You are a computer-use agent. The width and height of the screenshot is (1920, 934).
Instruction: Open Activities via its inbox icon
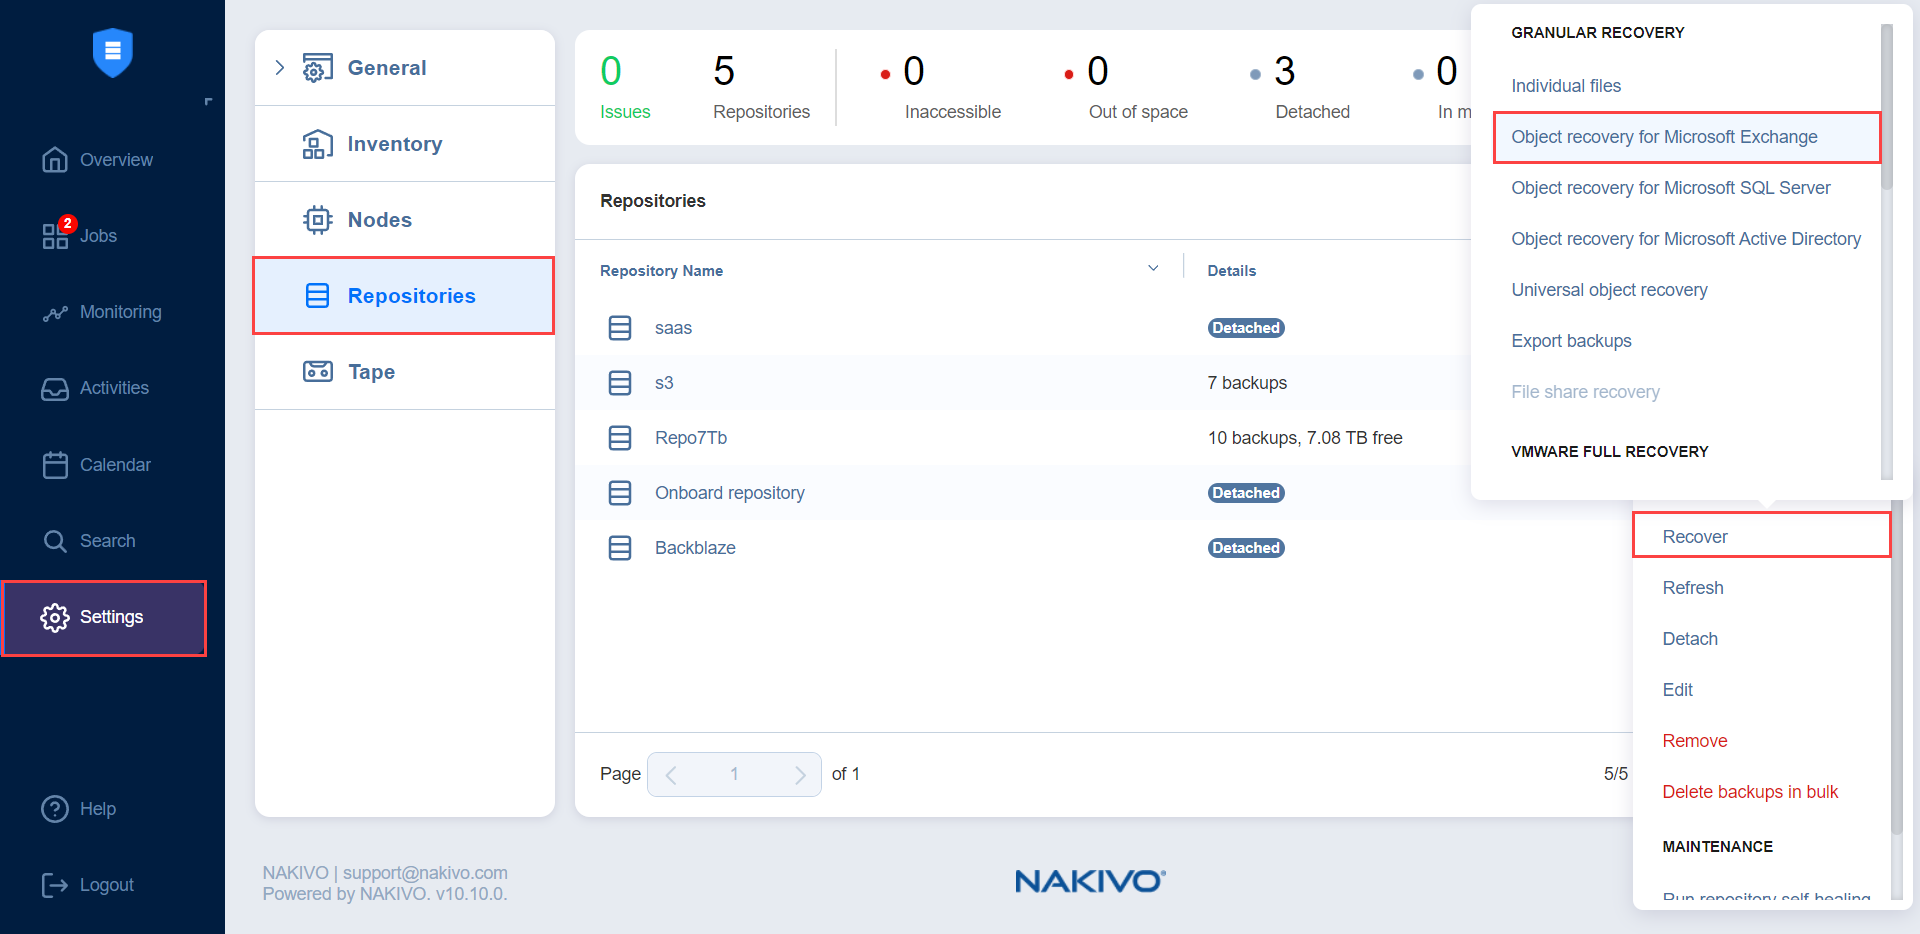55,389
